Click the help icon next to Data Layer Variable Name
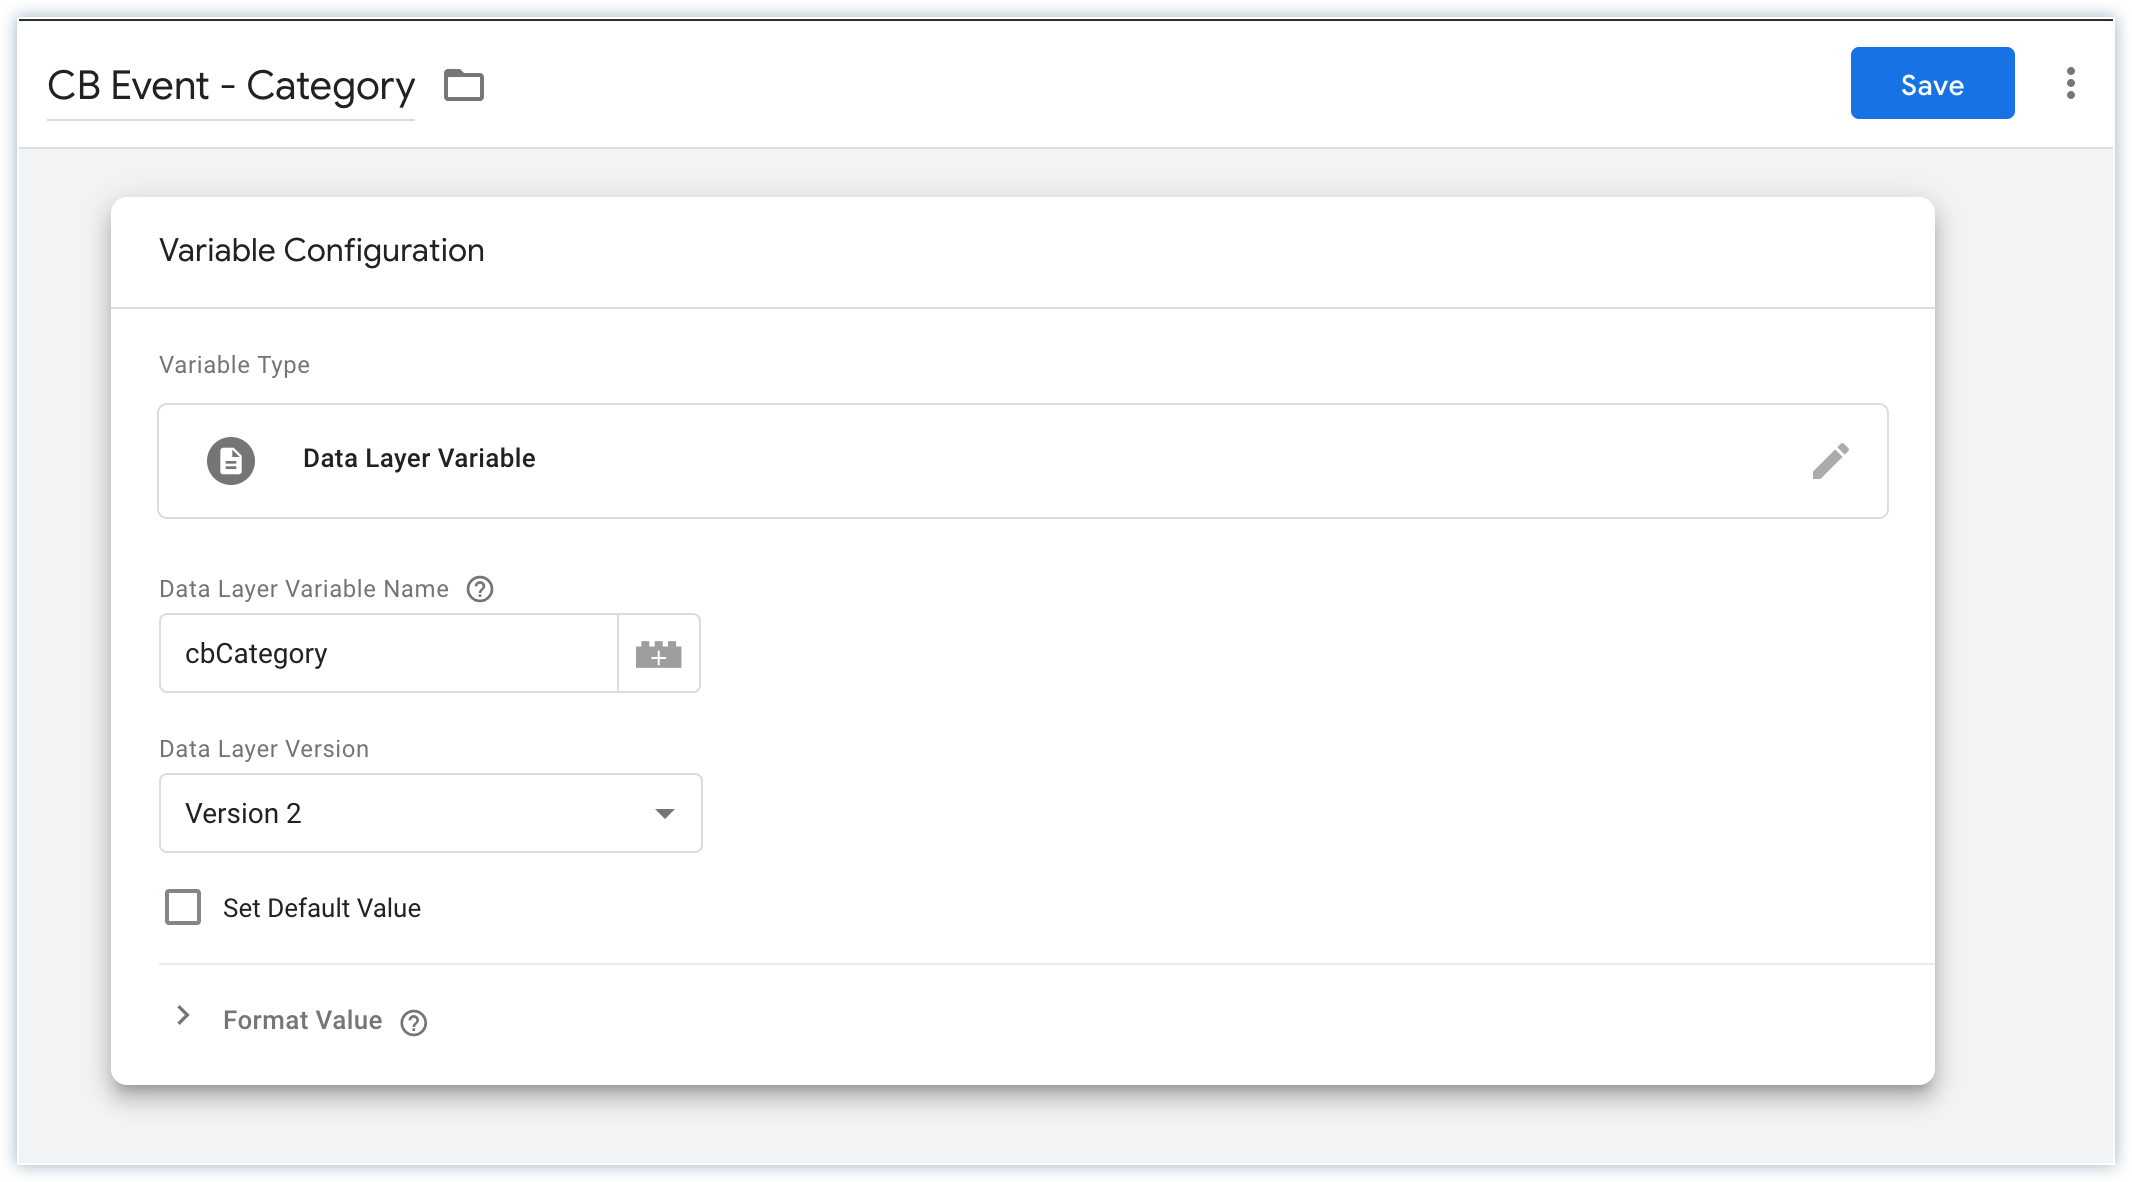The width and height of the screenshot is (2132, 1182). [480, 589]
